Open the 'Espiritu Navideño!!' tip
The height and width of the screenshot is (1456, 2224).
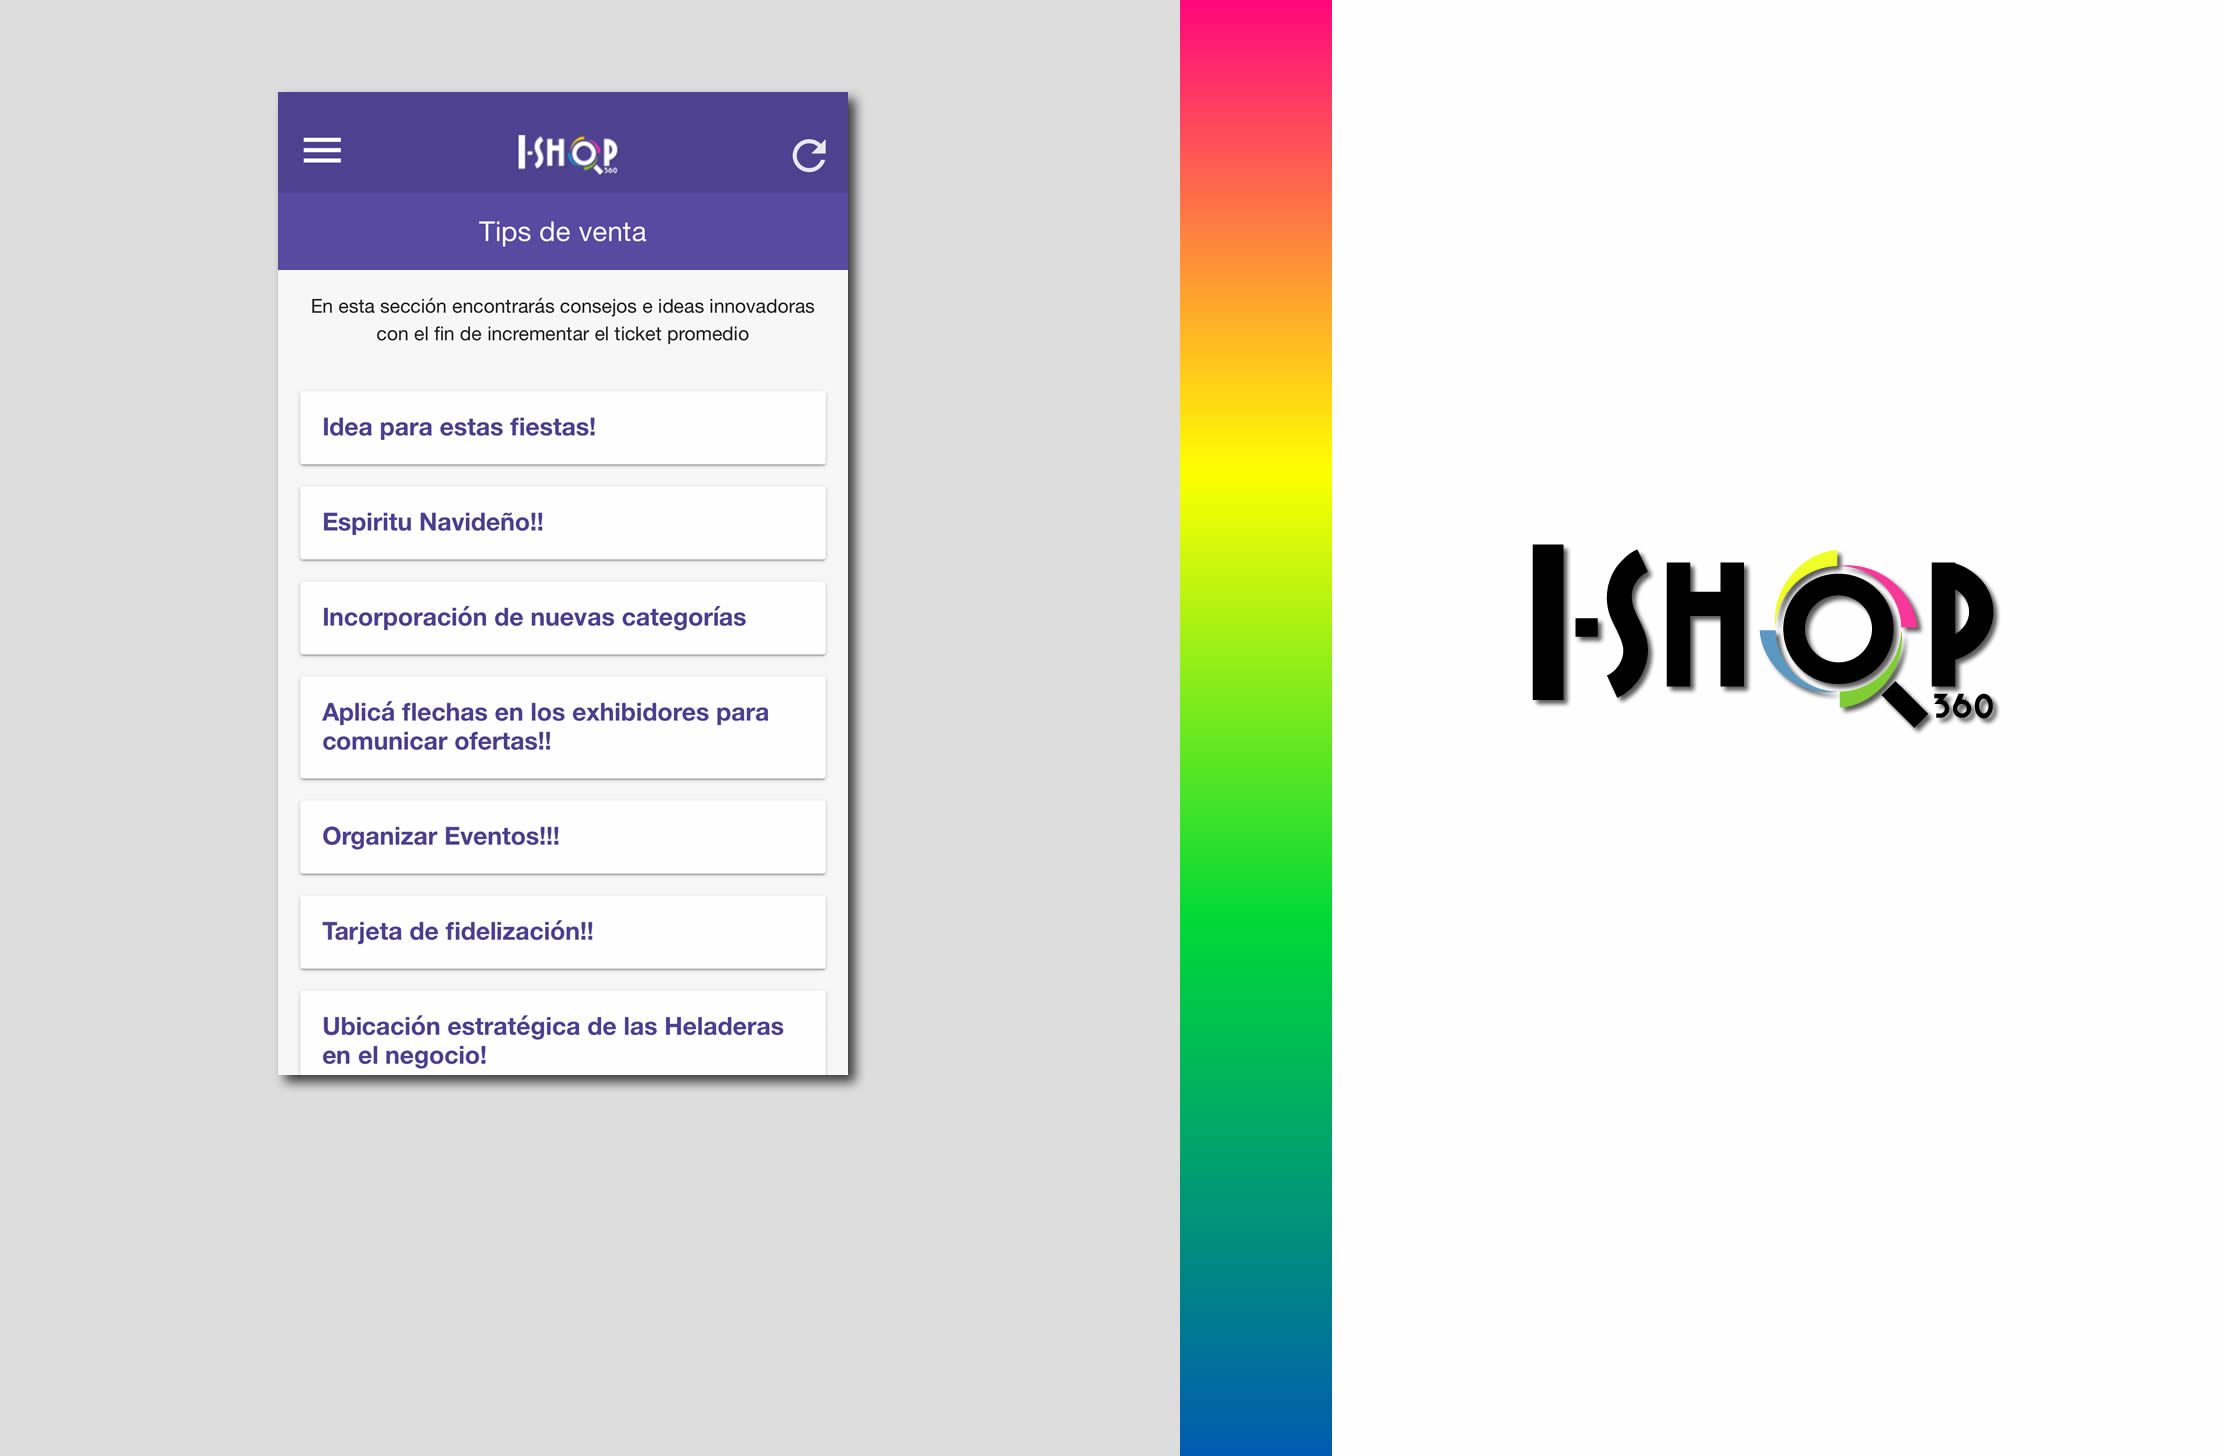point(562,522)
